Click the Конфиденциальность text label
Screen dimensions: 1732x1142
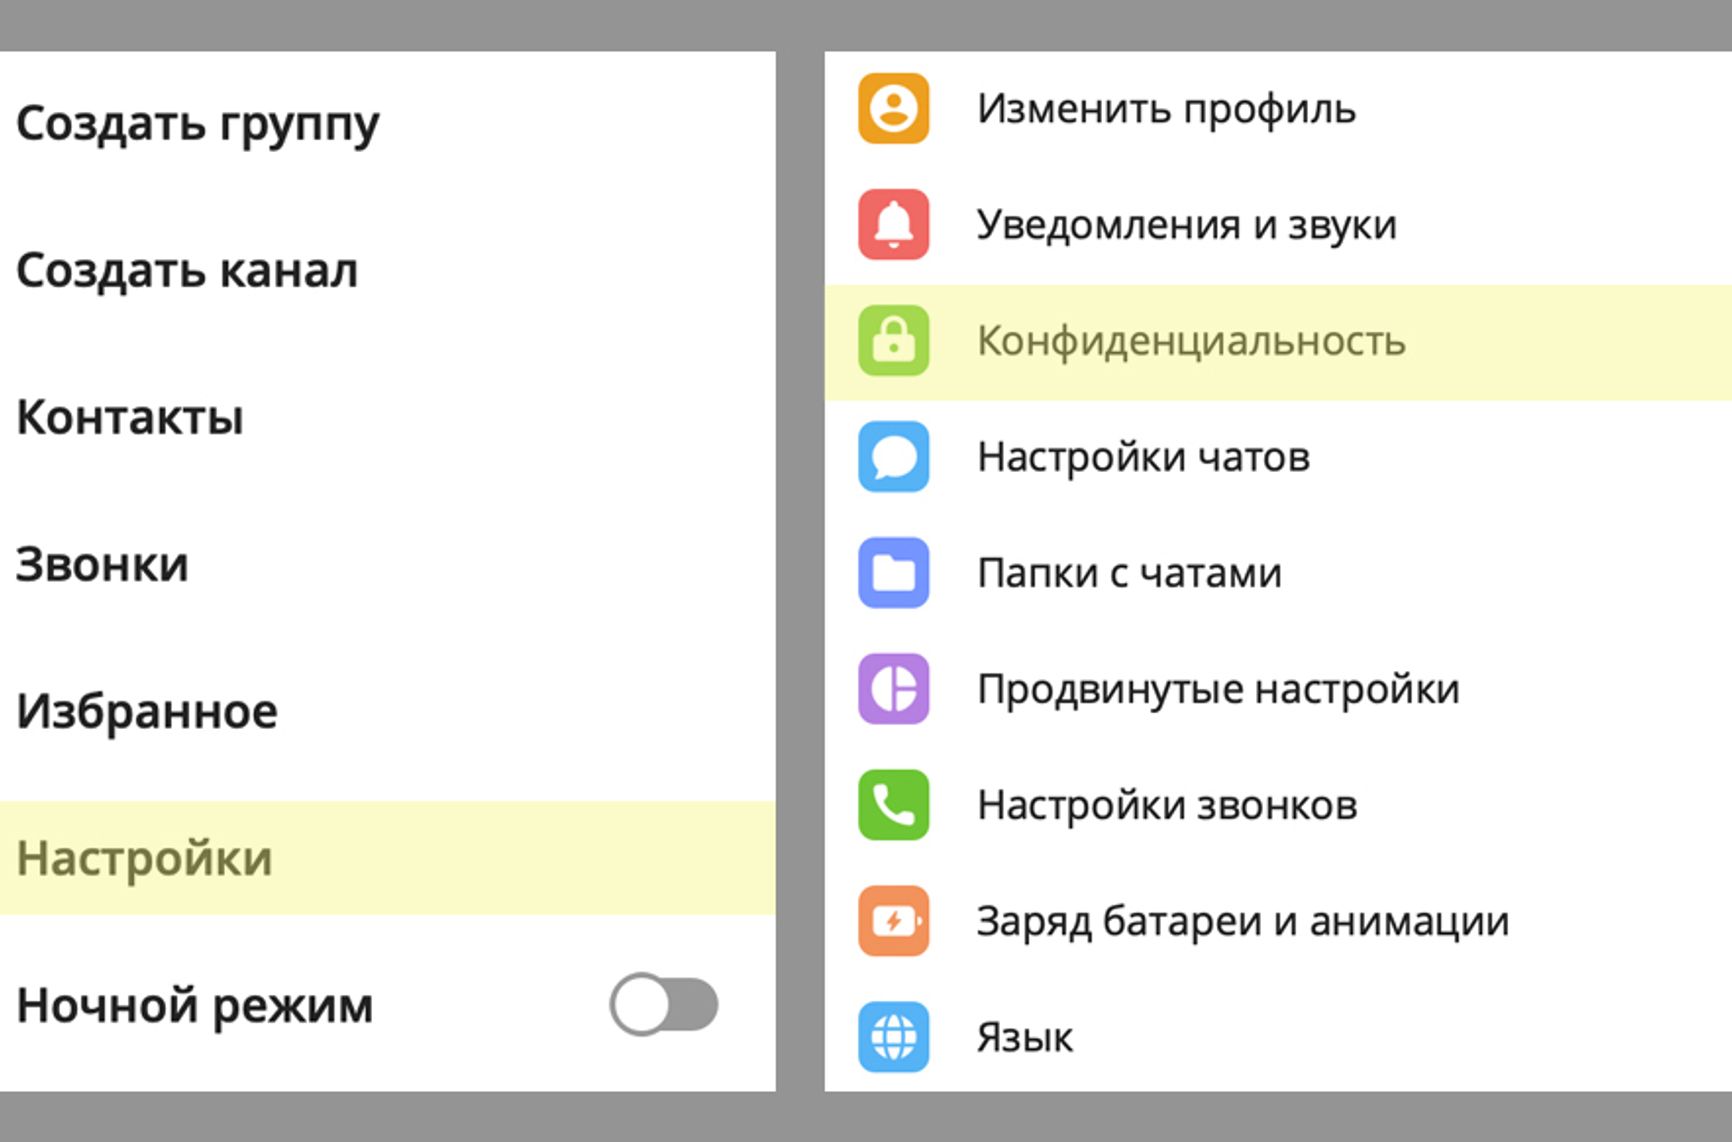click(x=1191, y=342)
